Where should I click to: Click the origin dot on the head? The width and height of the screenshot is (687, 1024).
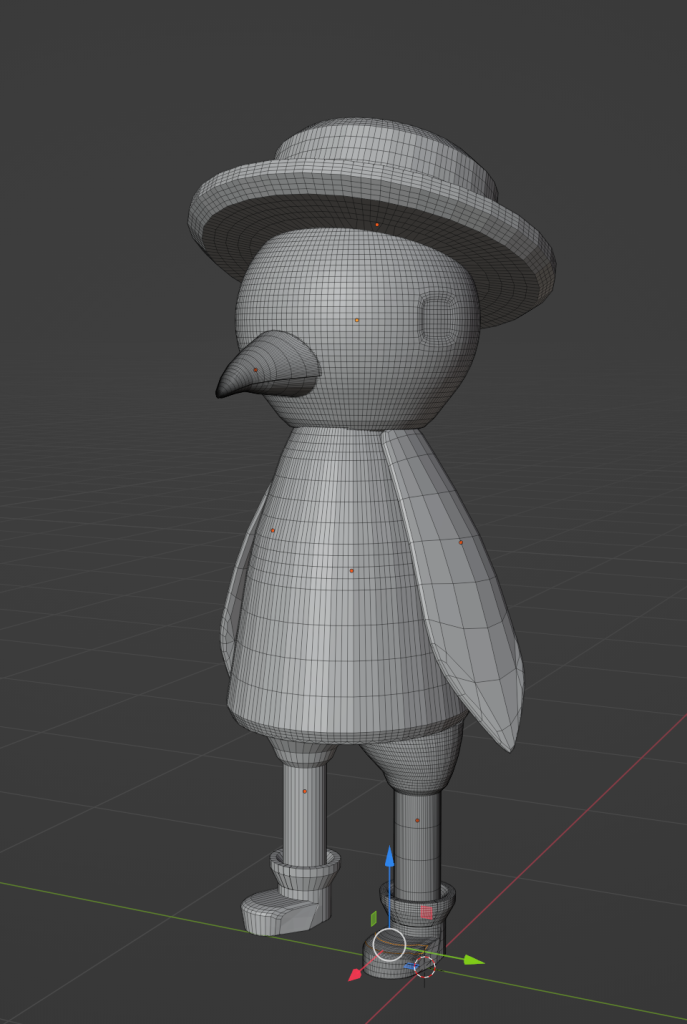[357, 321]
